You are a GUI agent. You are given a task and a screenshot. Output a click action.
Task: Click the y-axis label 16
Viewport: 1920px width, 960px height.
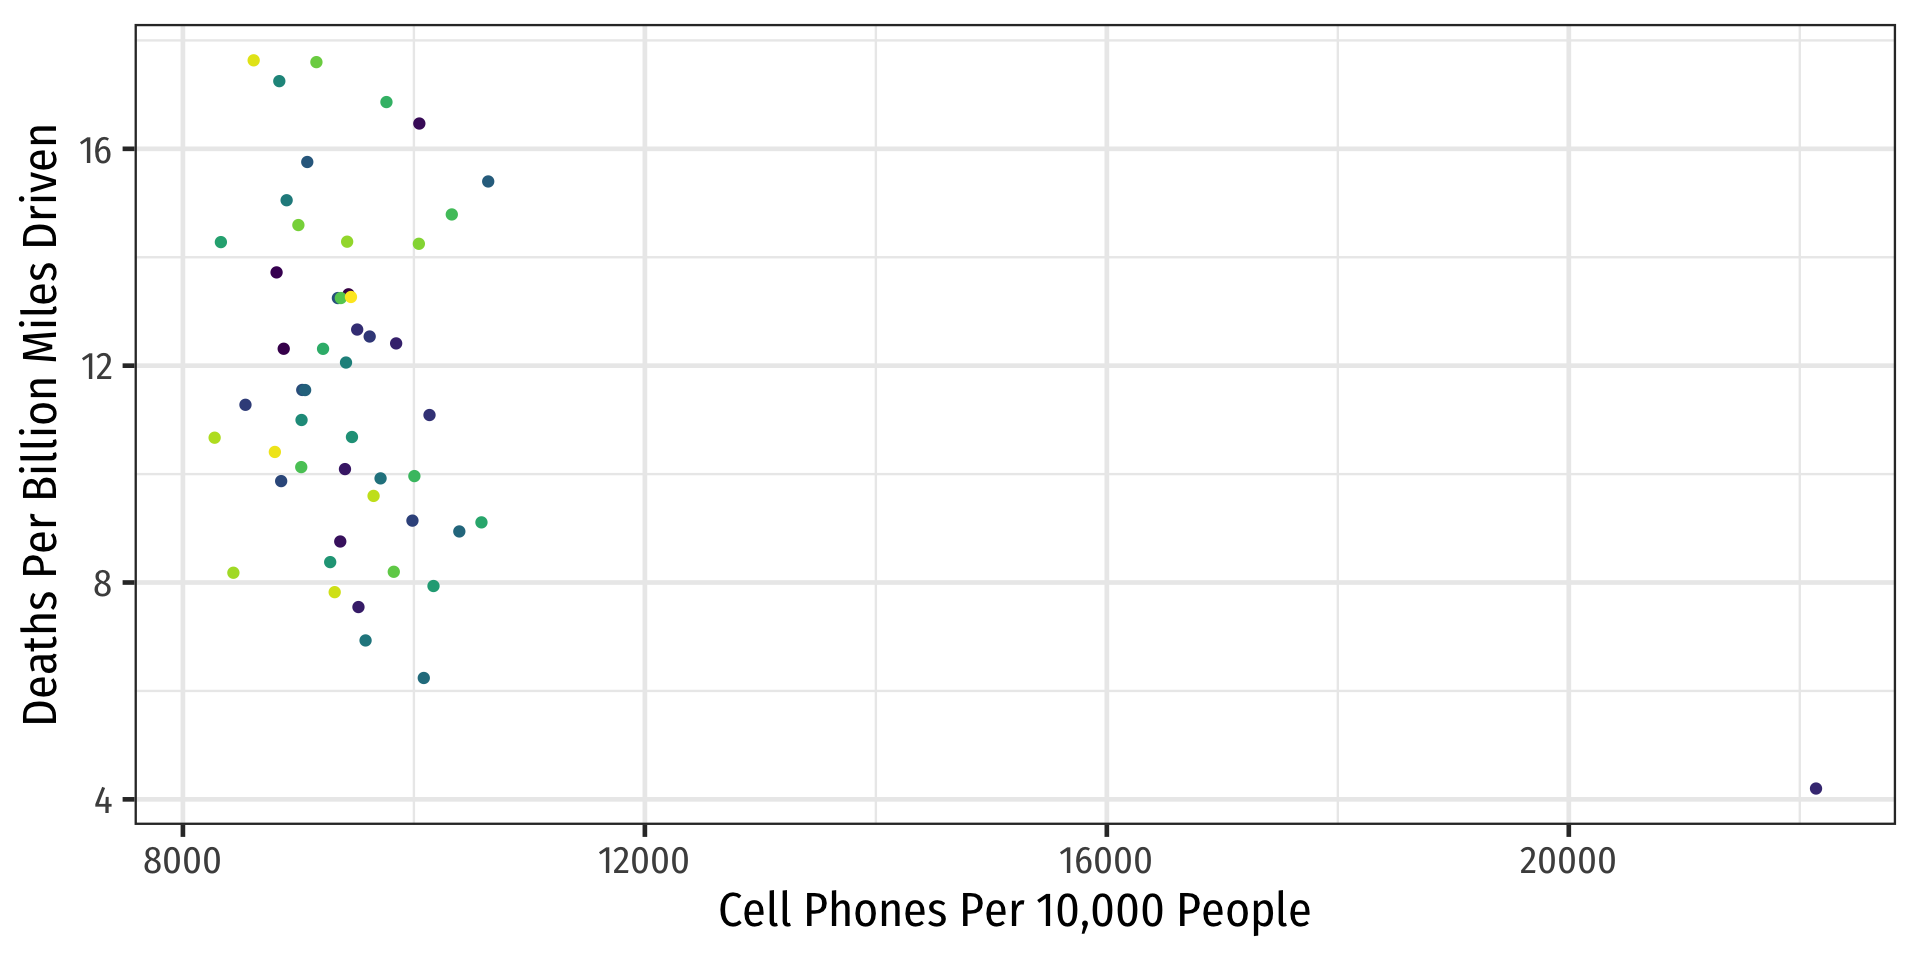coord(96,150)
